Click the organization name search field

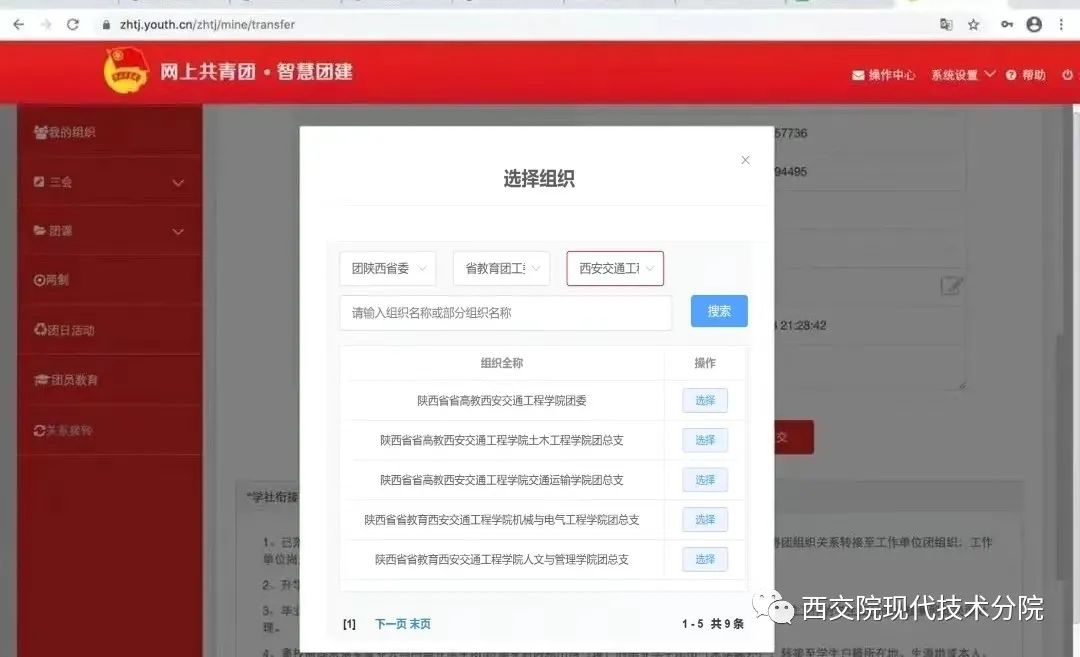click(505, 312)
